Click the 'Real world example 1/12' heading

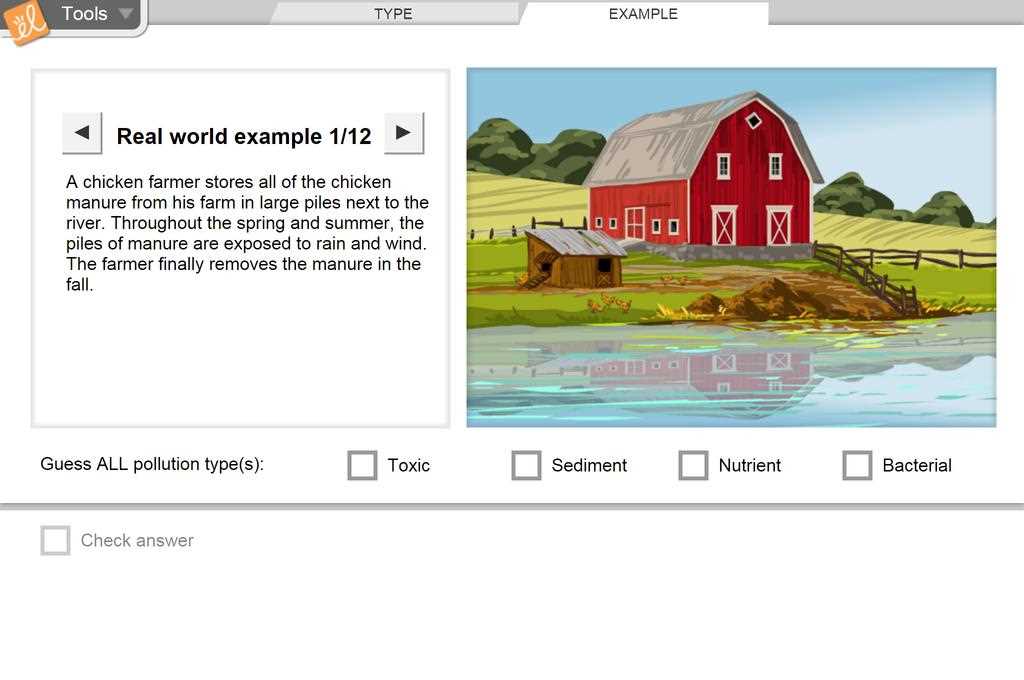(x=244, y=136)
